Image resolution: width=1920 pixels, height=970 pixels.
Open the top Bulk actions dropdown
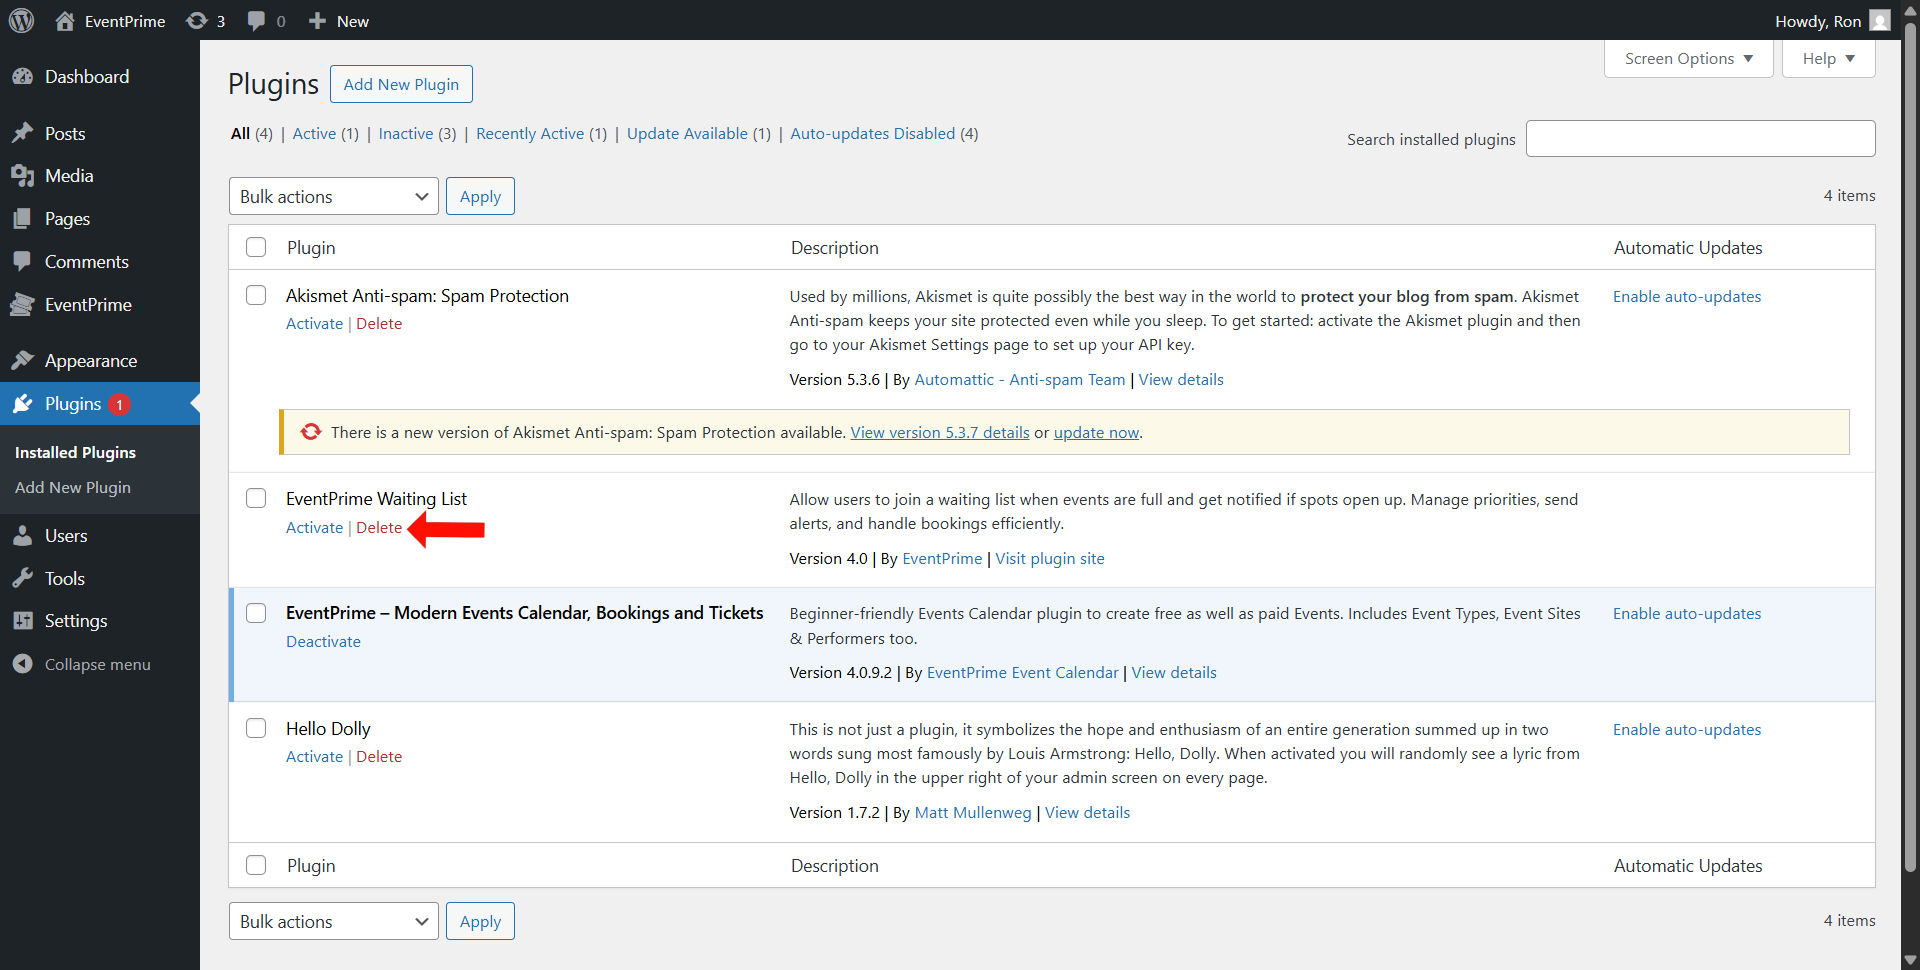tap(333, 197)
